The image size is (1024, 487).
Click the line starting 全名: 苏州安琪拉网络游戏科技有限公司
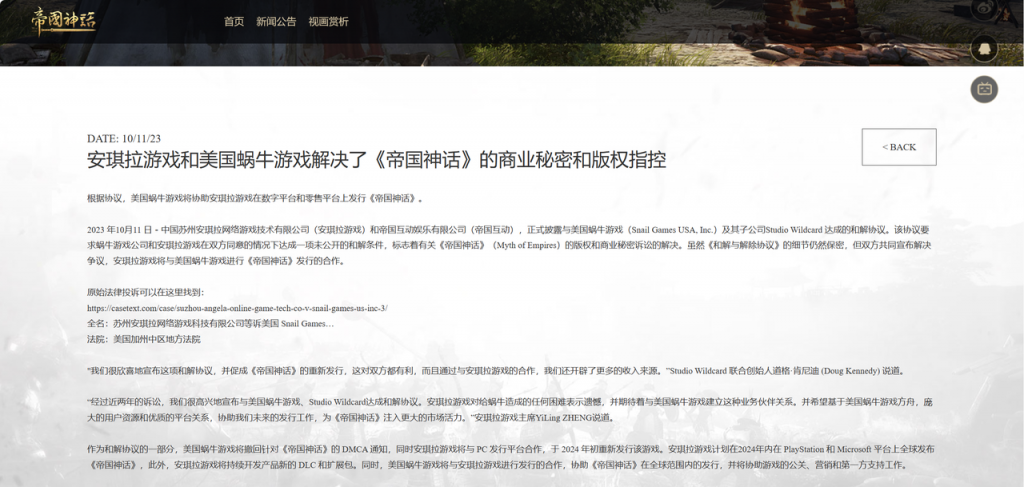point(210,323)
